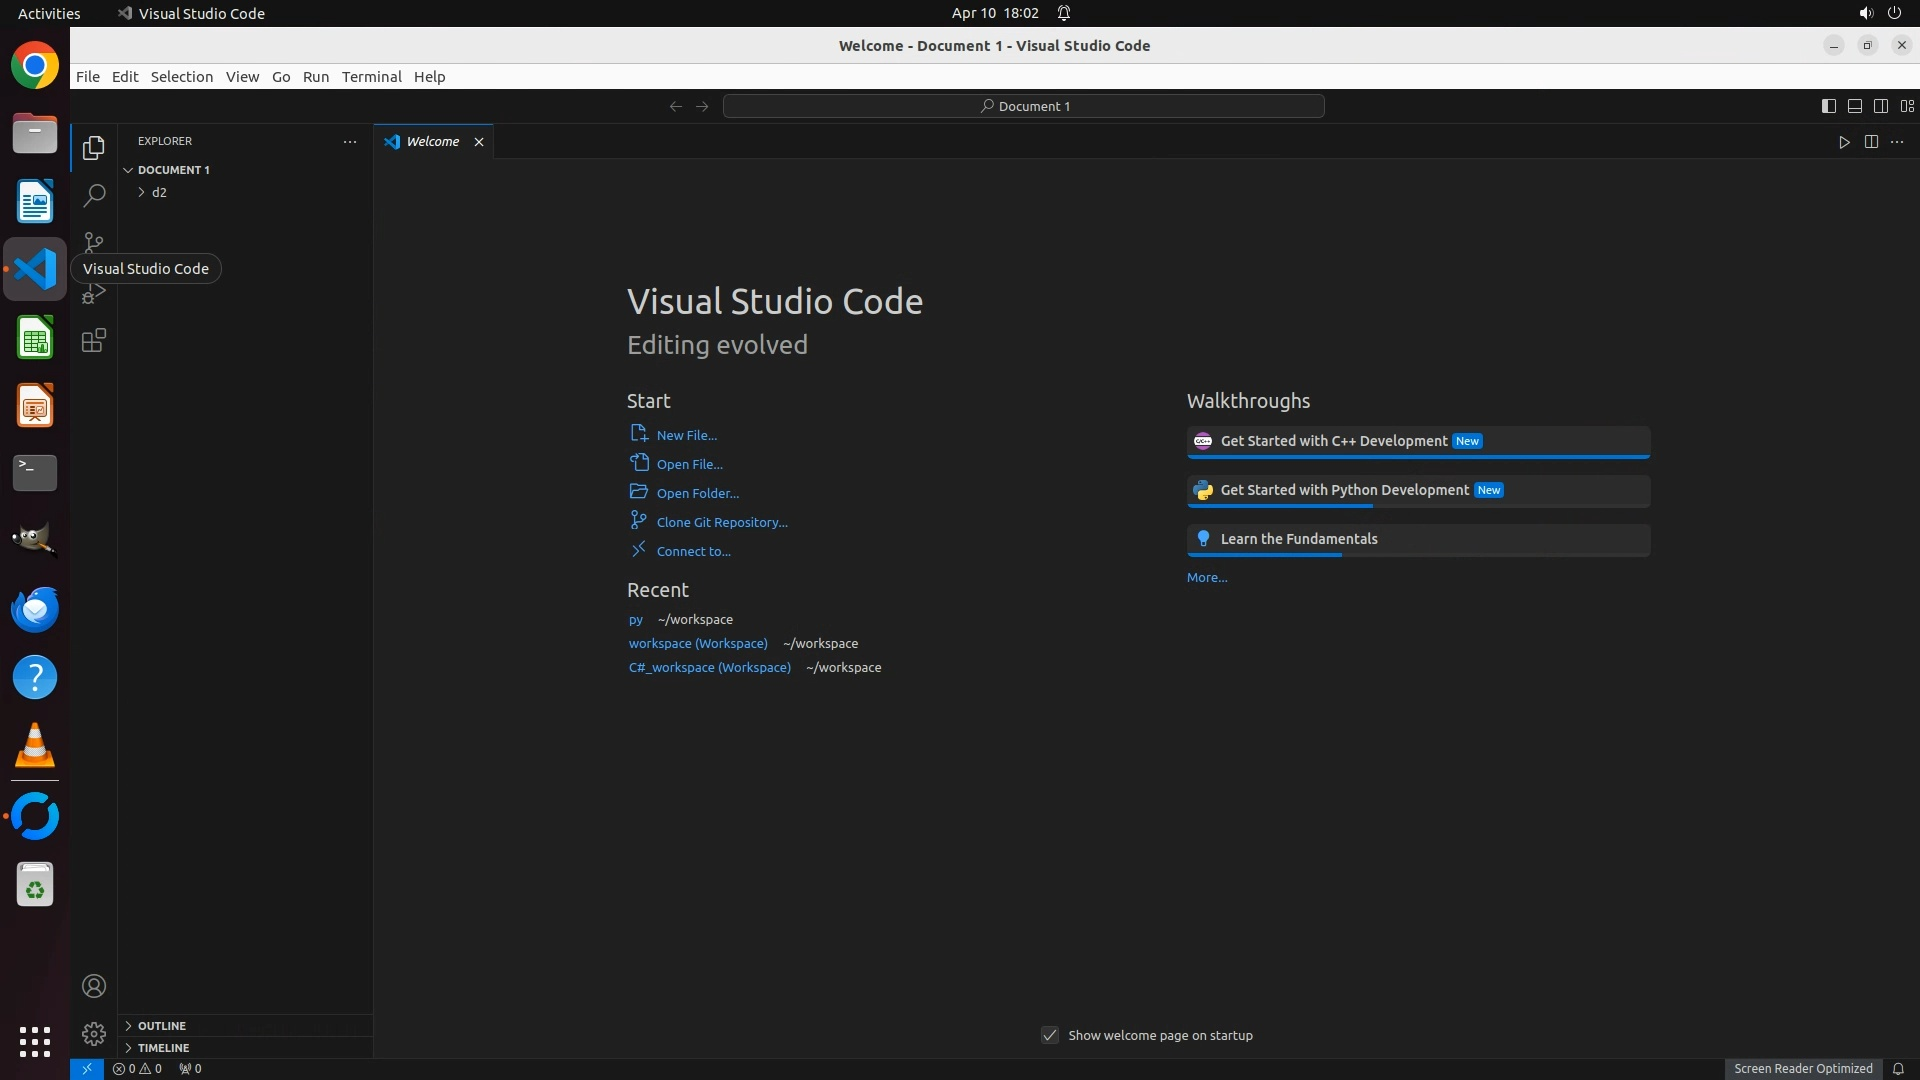
Task: Click the split editor right icon
Action: [x=1871, y=142]
